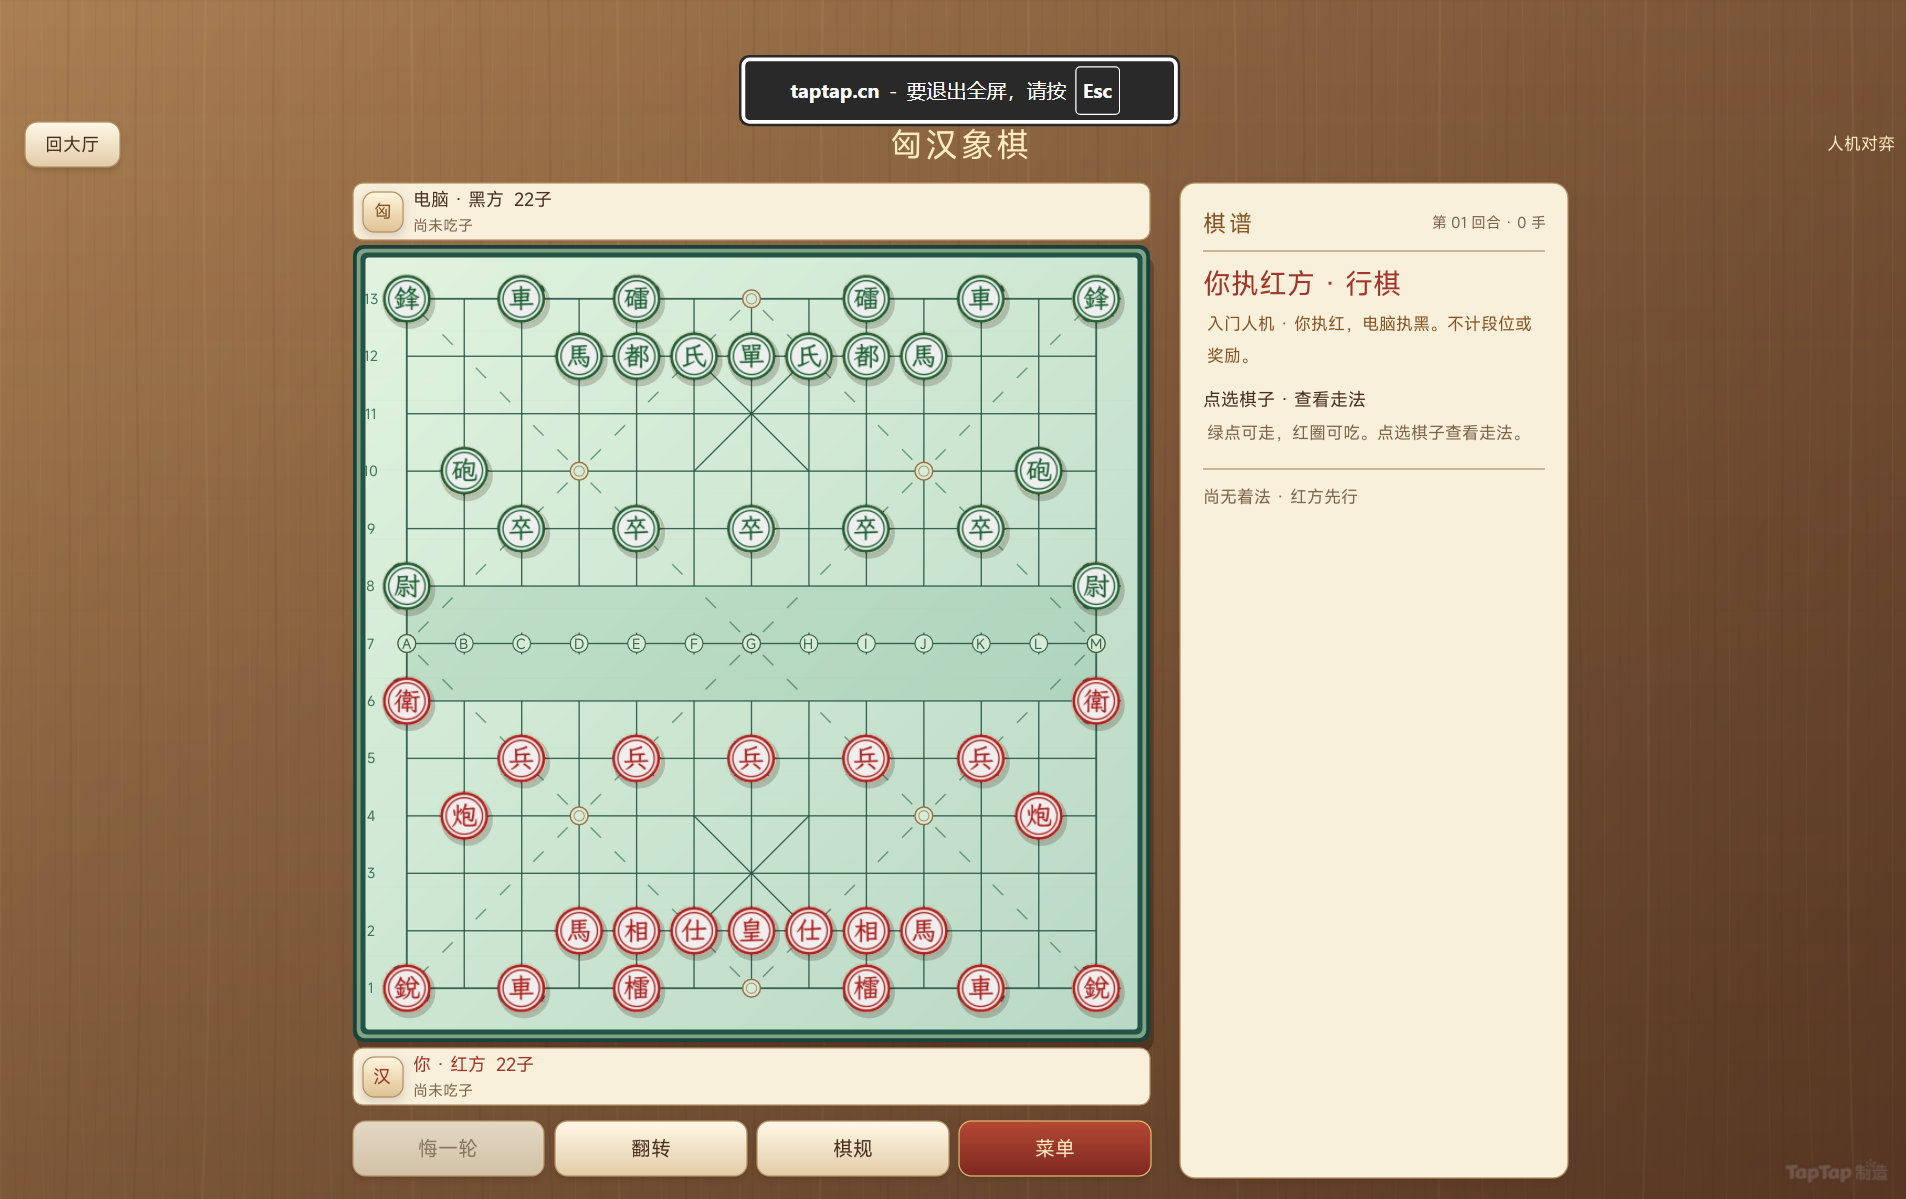Select the red 炮 cannon on row 4 left
The image size is (1906, 1199).
click(464, 816)
